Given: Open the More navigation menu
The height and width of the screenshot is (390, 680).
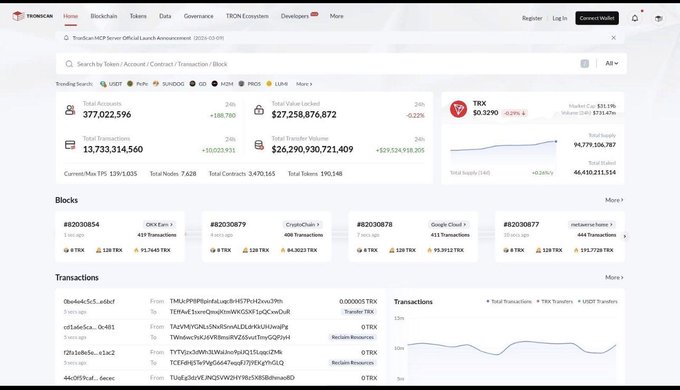Looking at the screenshot, I should coord(337,16).
